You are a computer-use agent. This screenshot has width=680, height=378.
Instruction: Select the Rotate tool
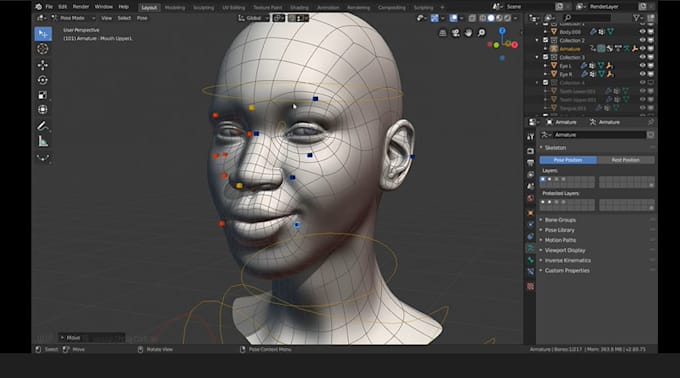[x=43, y=80]
